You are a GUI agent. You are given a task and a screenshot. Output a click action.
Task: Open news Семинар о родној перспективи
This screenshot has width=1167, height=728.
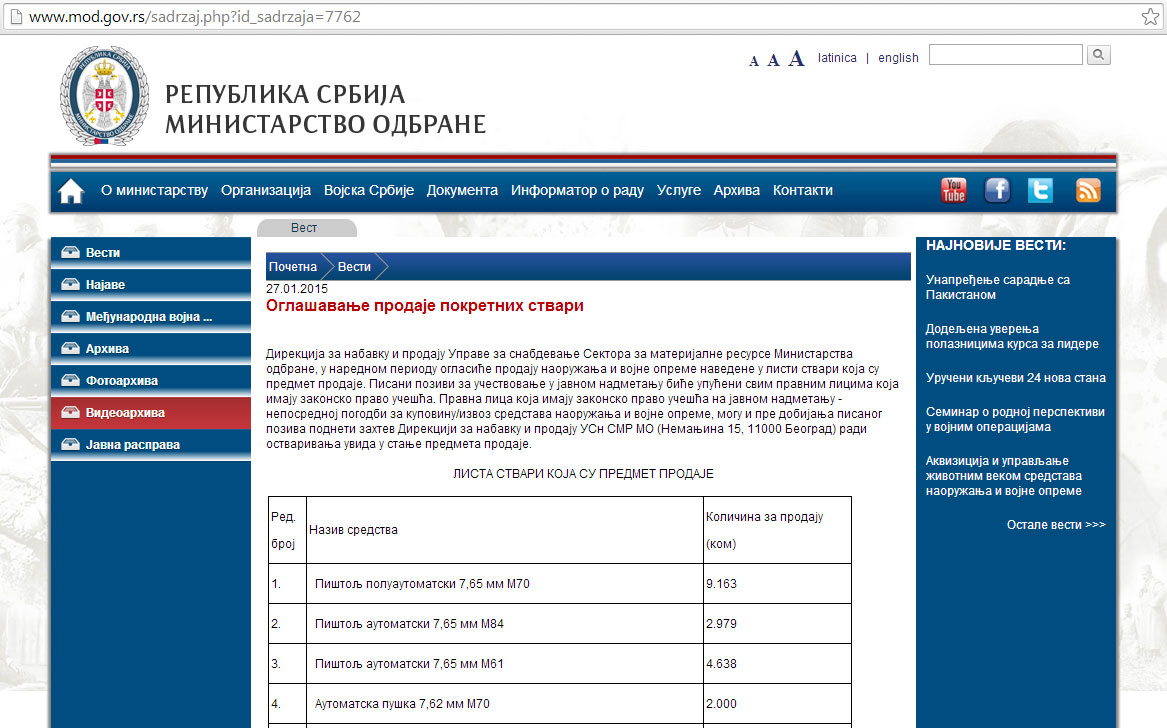(x=1015, y=419)
